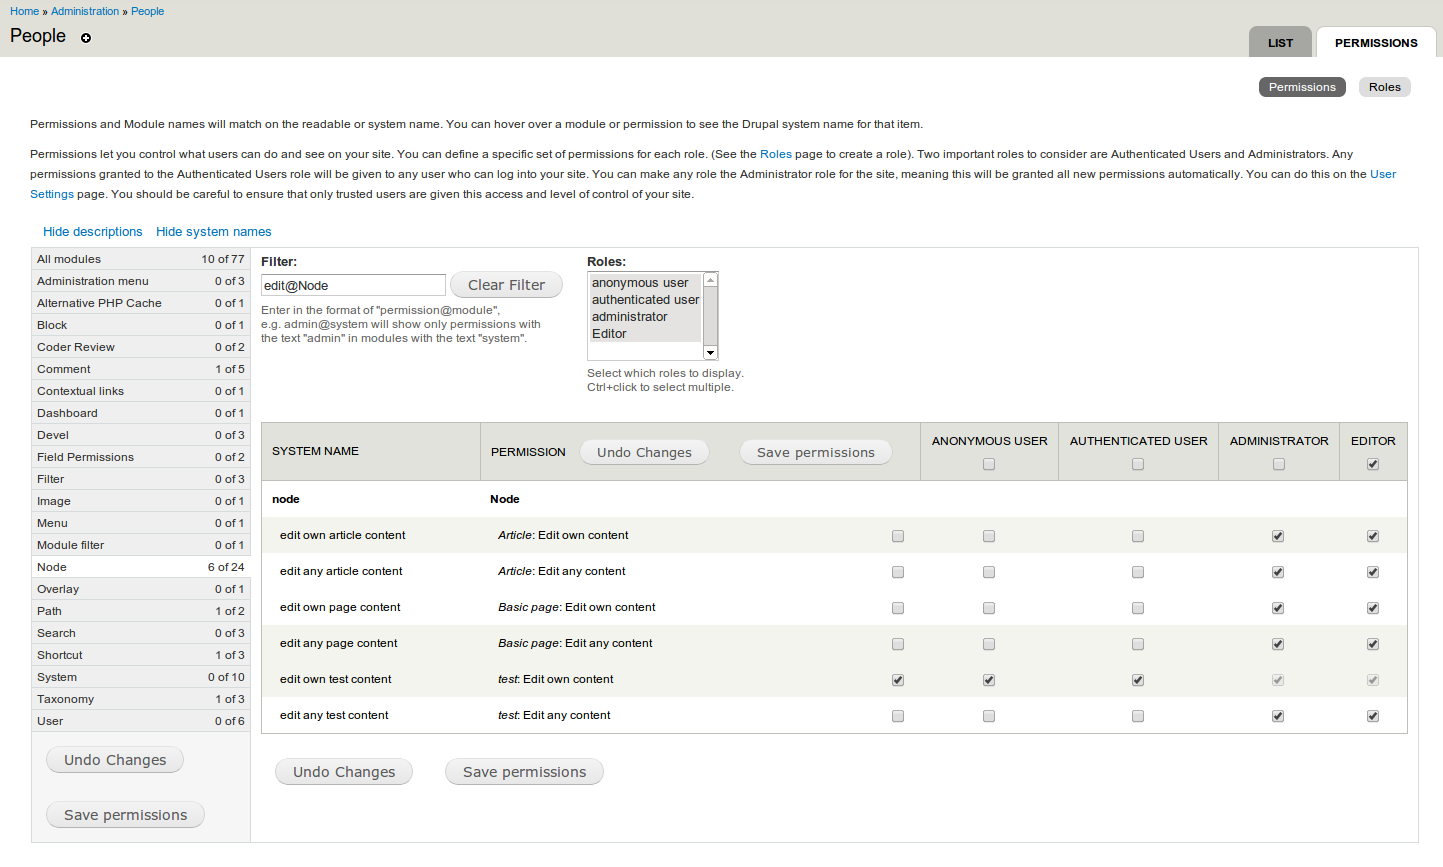Toggle the Administrator column header checkbox

point(1279,464)
